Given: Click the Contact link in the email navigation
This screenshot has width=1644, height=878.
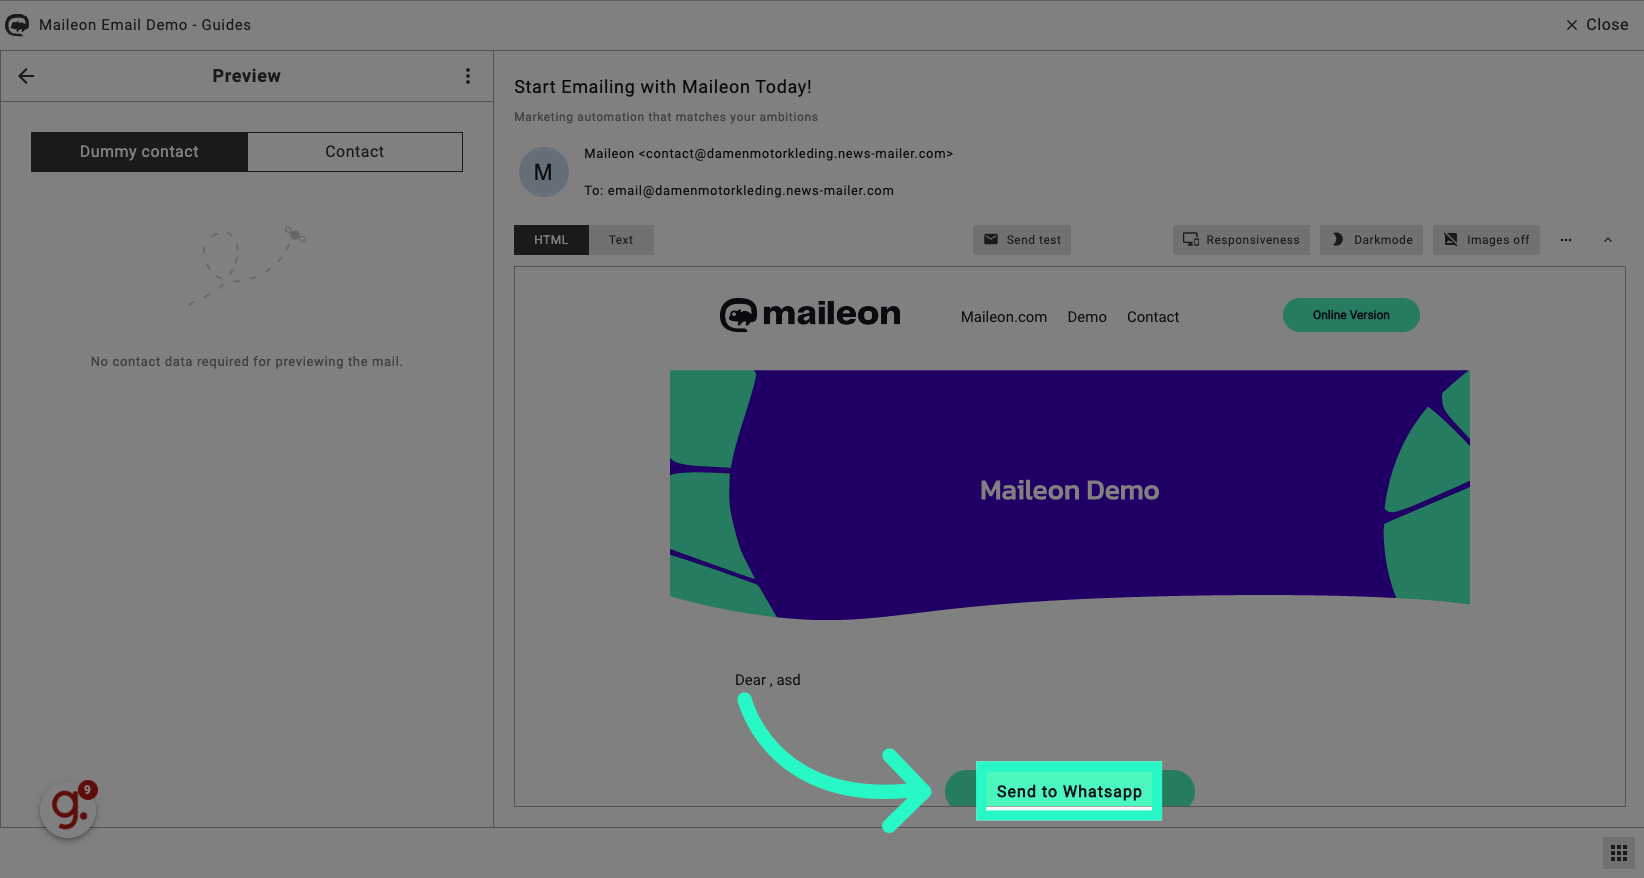Looking at the screenshot, I should click(x=1153, y=317).
